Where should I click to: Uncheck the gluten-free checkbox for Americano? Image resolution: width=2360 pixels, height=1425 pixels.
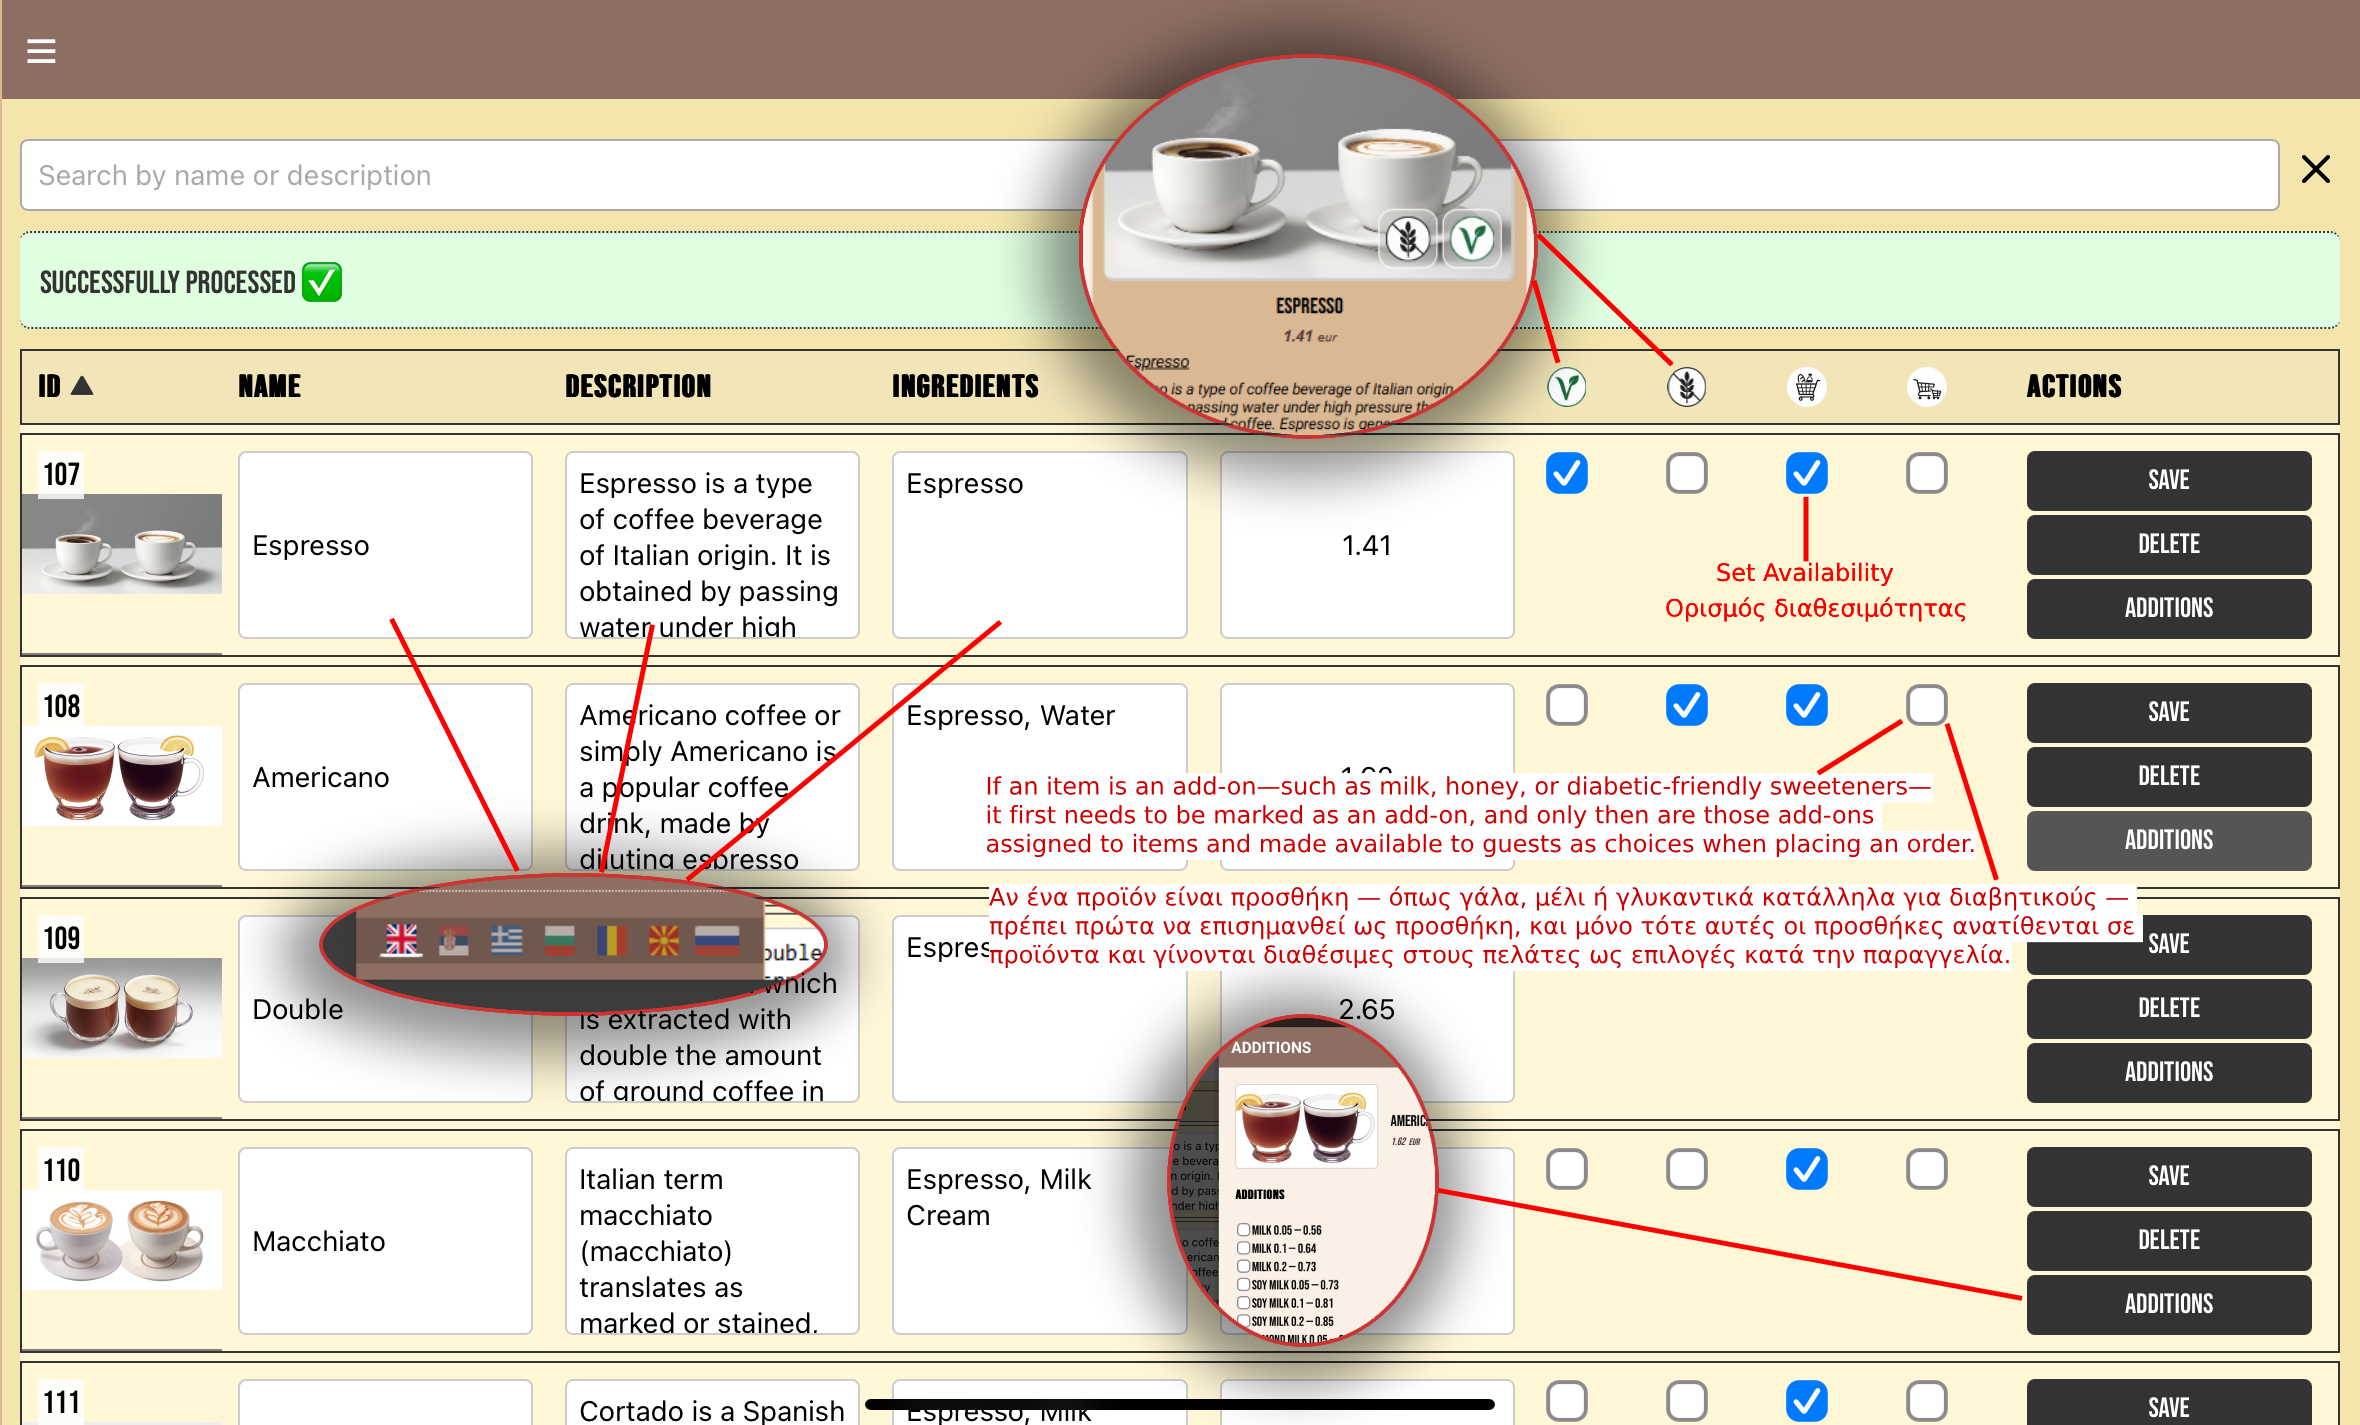1686,705
